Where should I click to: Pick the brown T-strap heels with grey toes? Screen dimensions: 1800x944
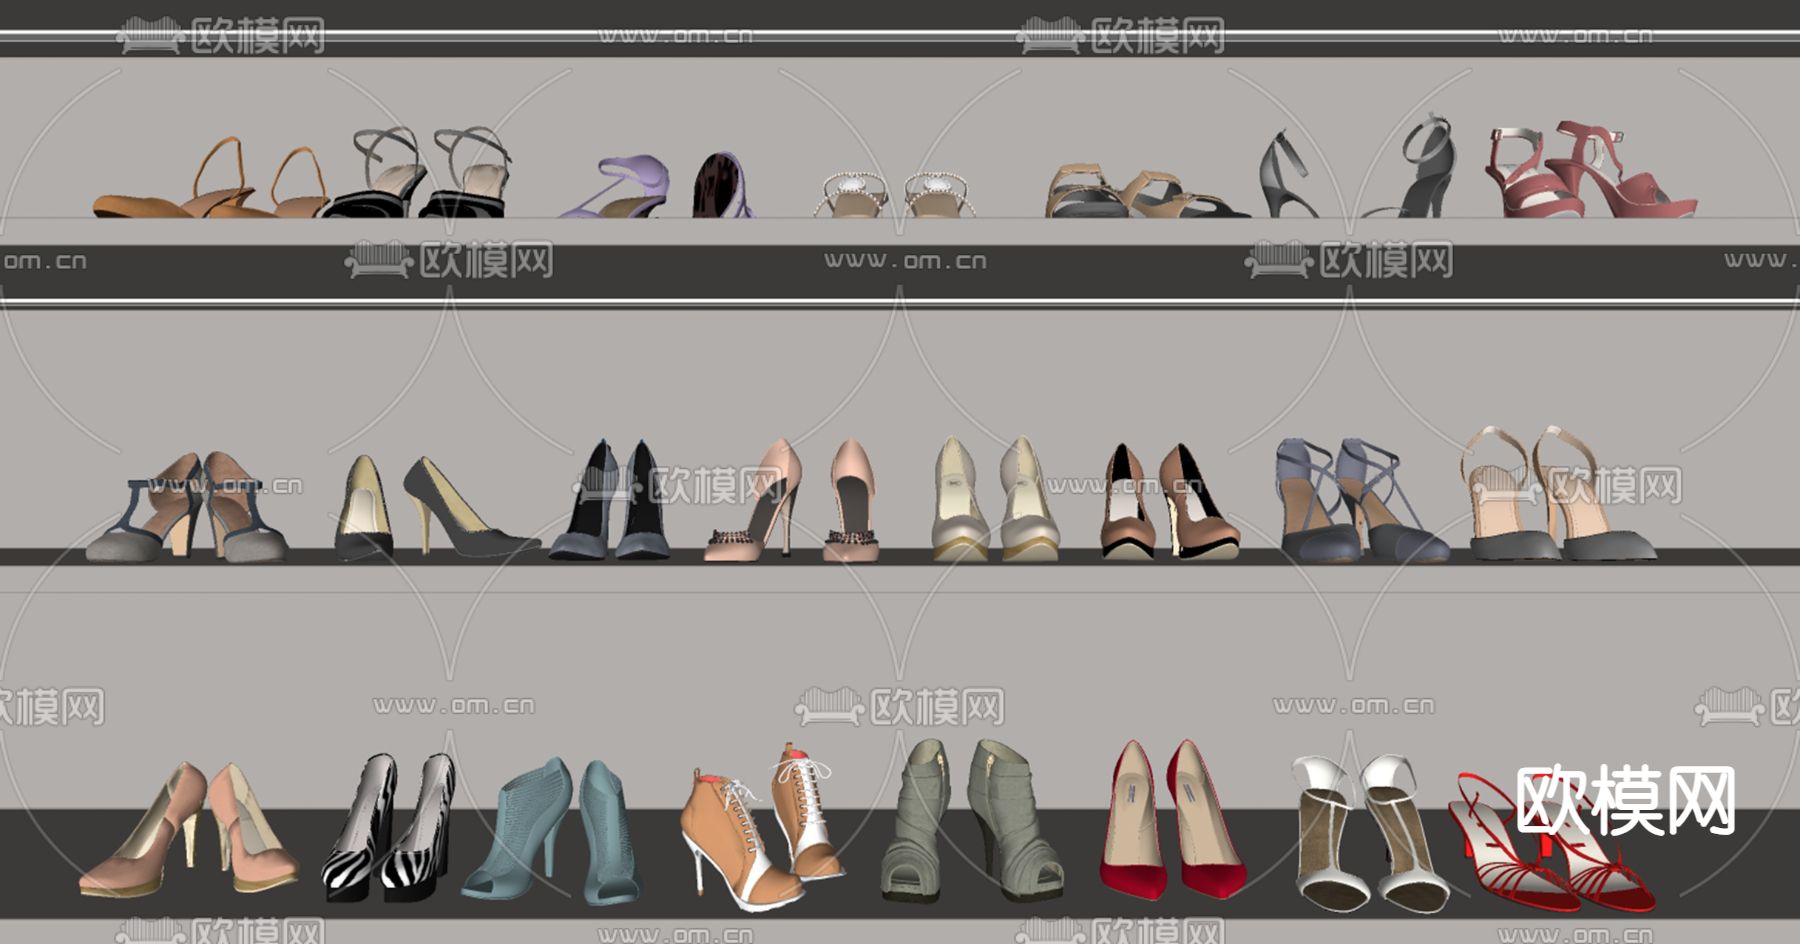(x=187, y=506)
